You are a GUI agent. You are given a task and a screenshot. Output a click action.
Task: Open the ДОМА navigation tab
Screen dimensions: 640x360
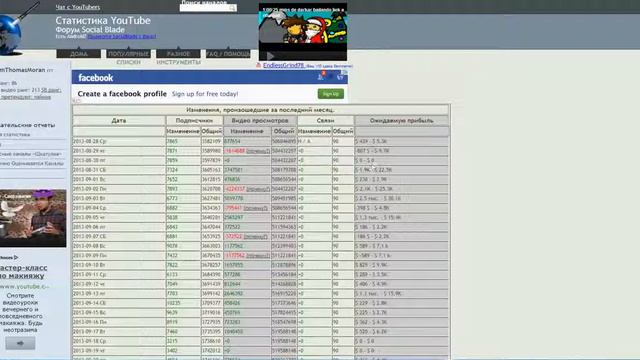click(78, 53)
